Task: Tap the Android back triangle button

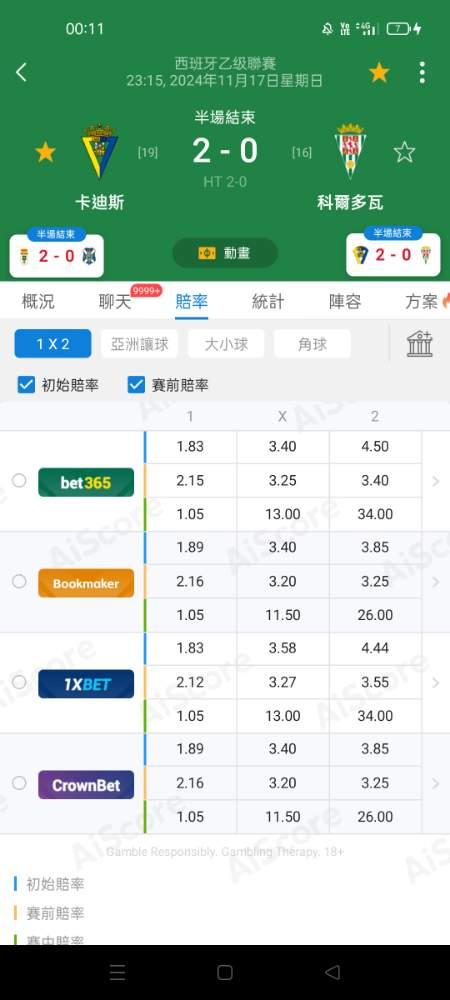Action: pos(332,972)
